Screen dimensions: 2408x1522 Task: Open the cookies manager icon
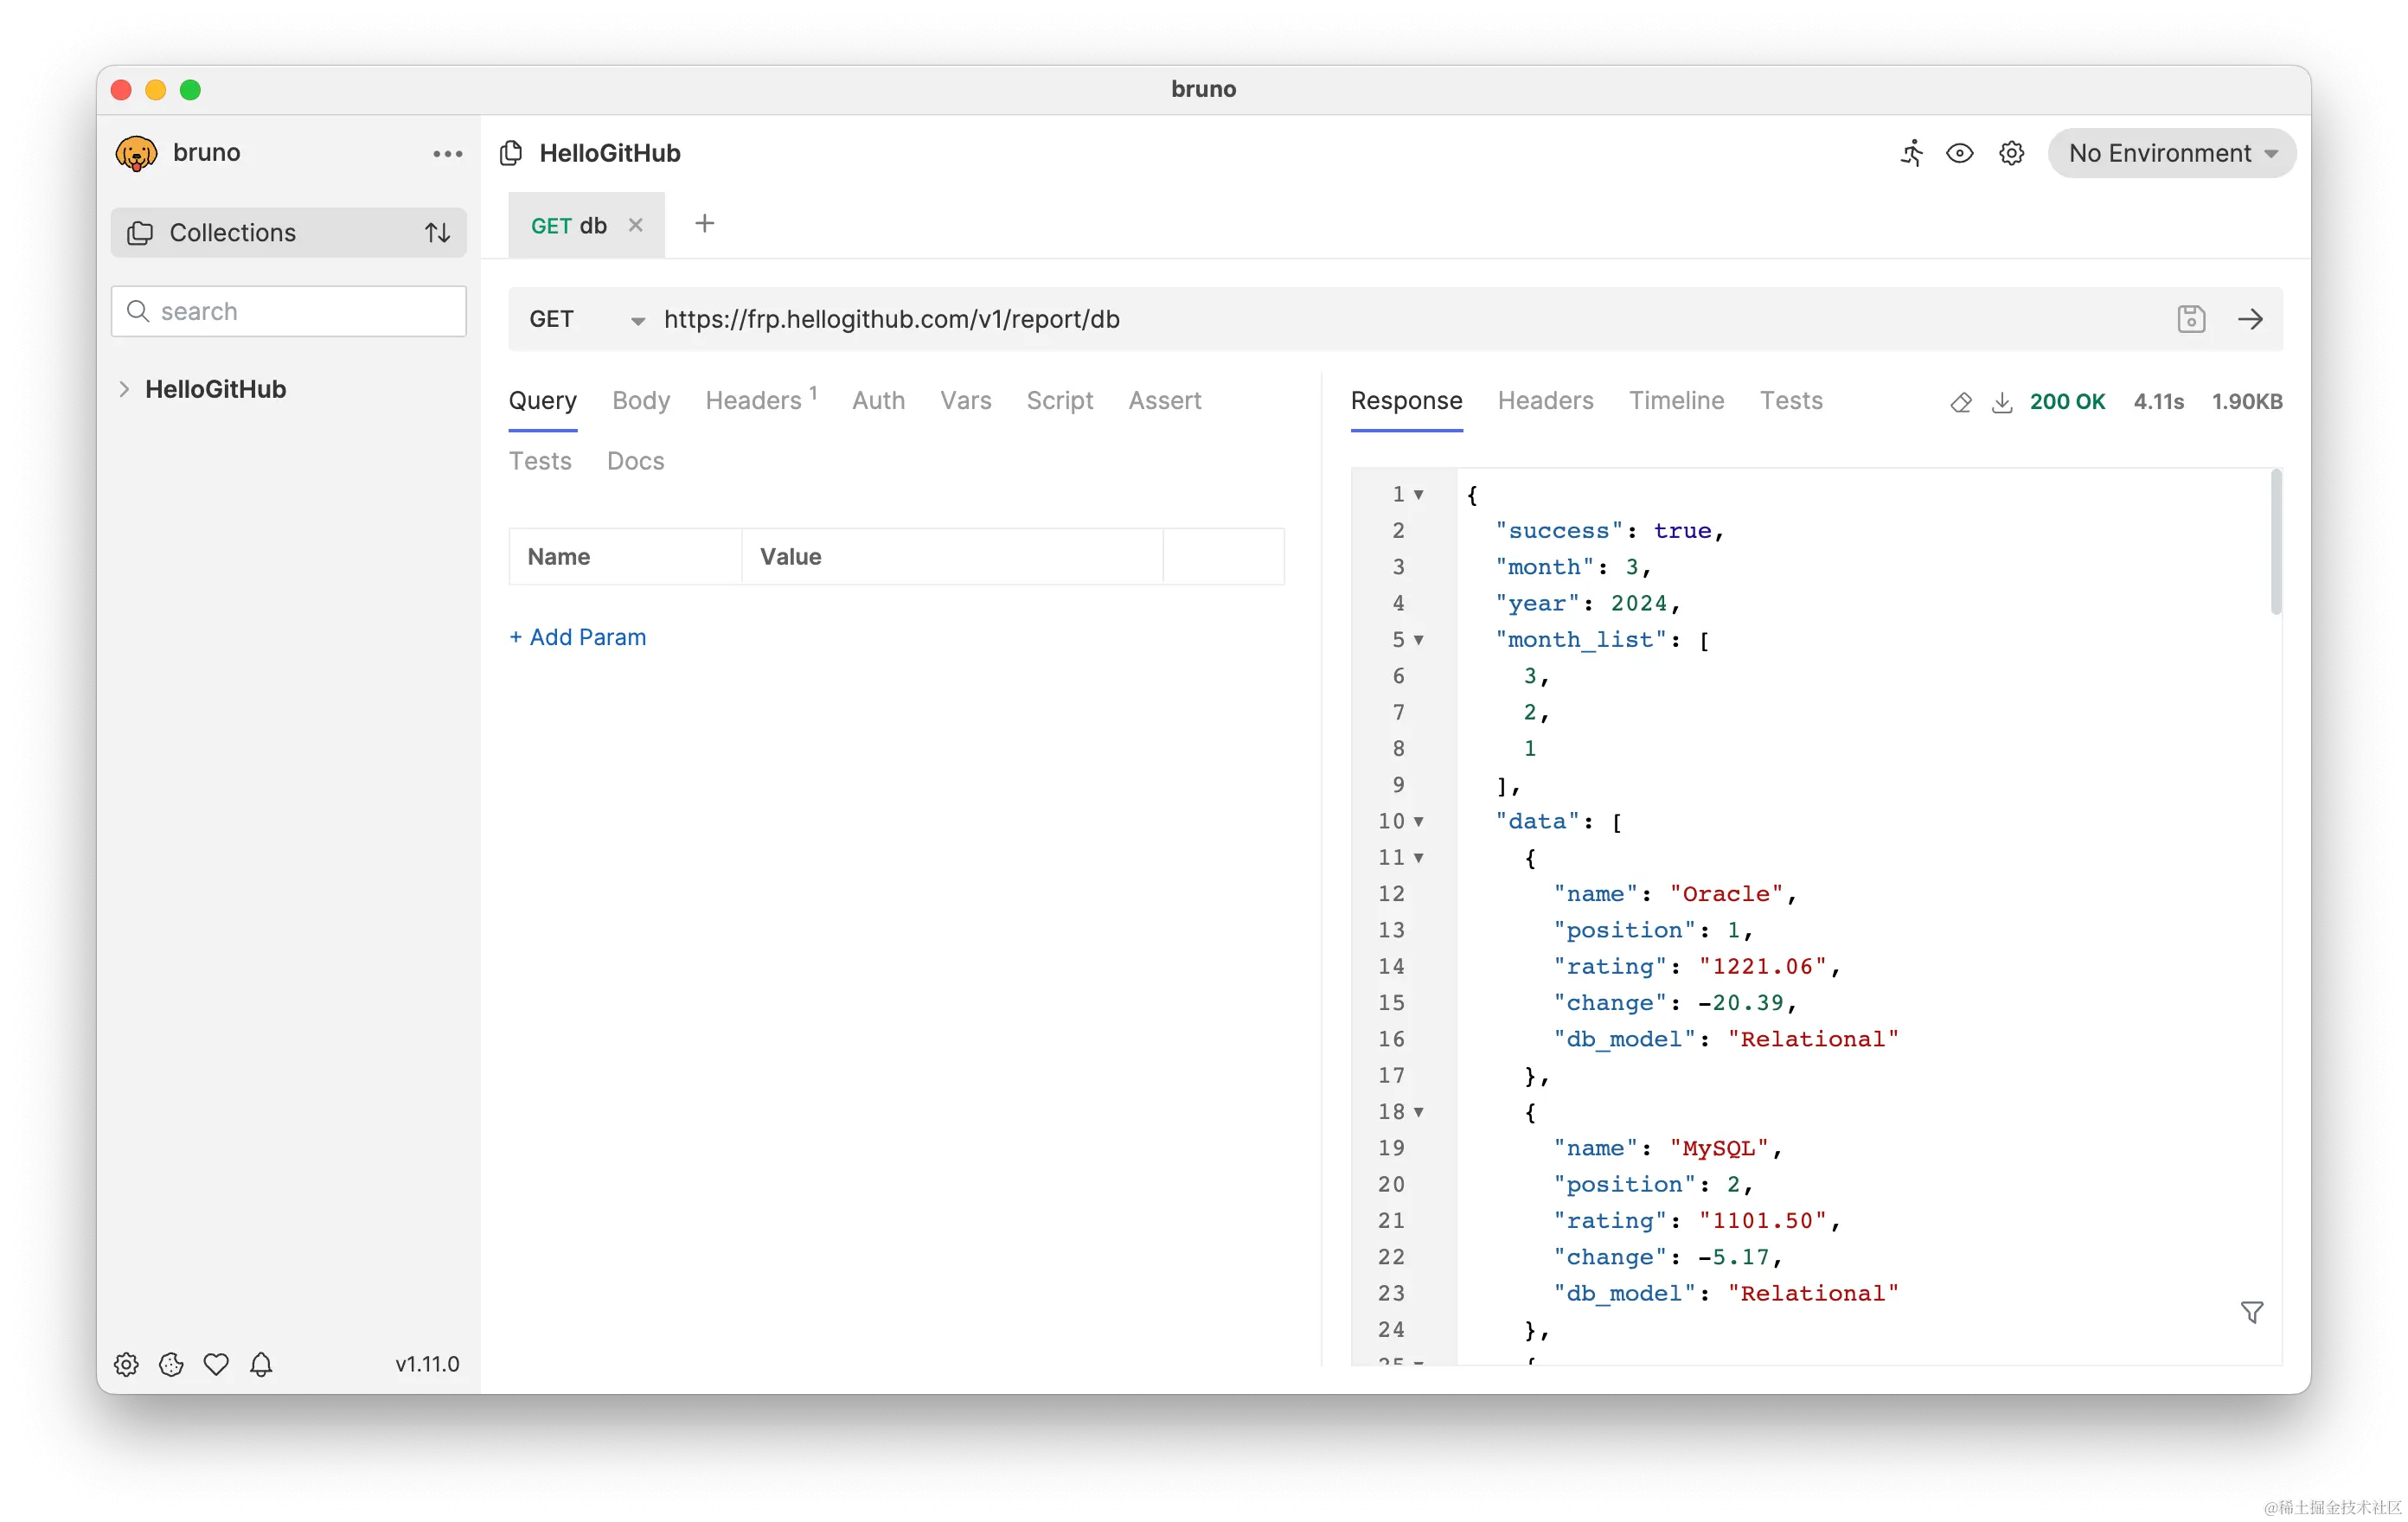pos(170,1364)
